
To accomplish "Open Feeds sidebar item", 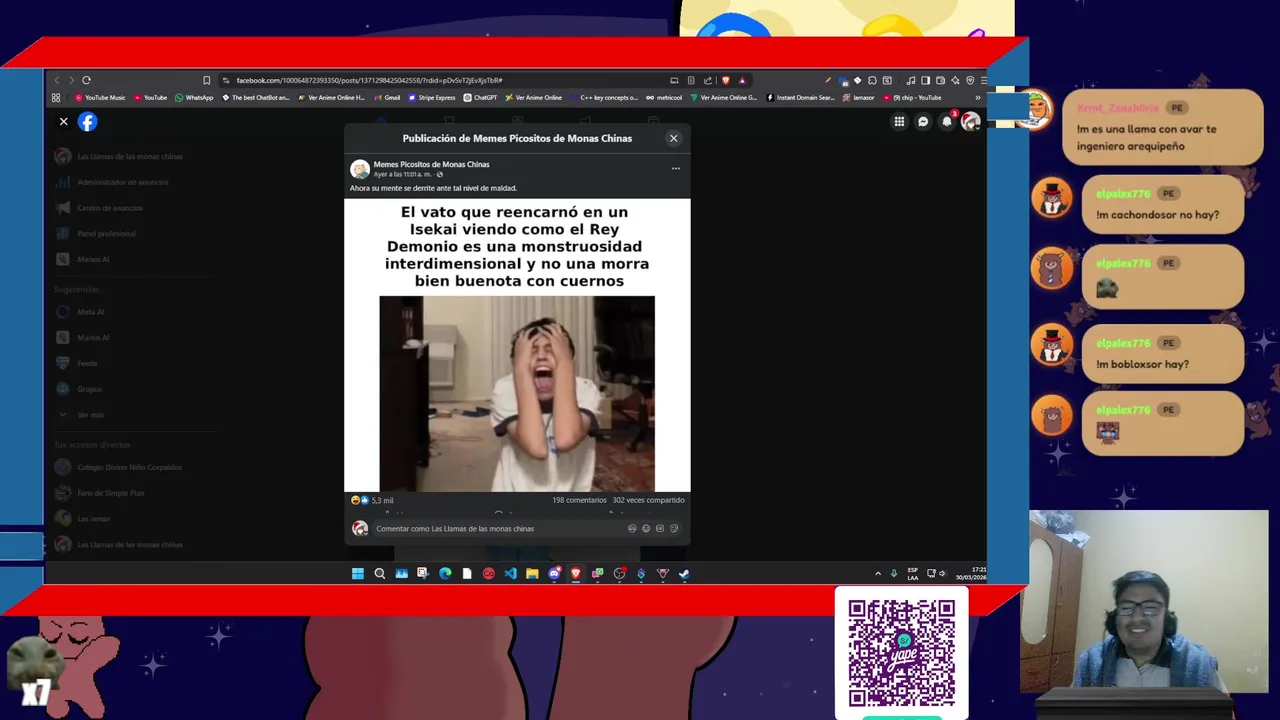I will pos(87,364).
